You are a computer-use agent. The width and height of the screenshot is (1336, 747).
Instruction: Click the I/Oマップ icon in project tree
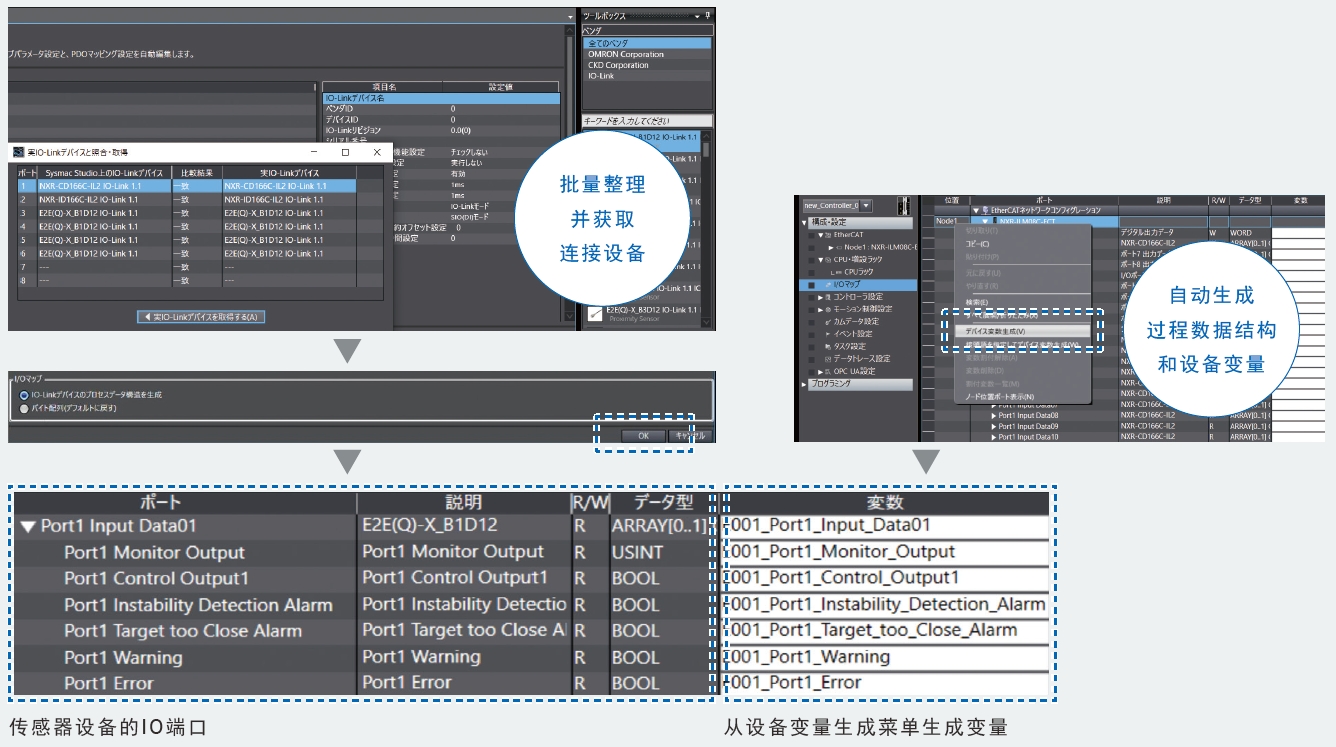click(x=827, y=285)
